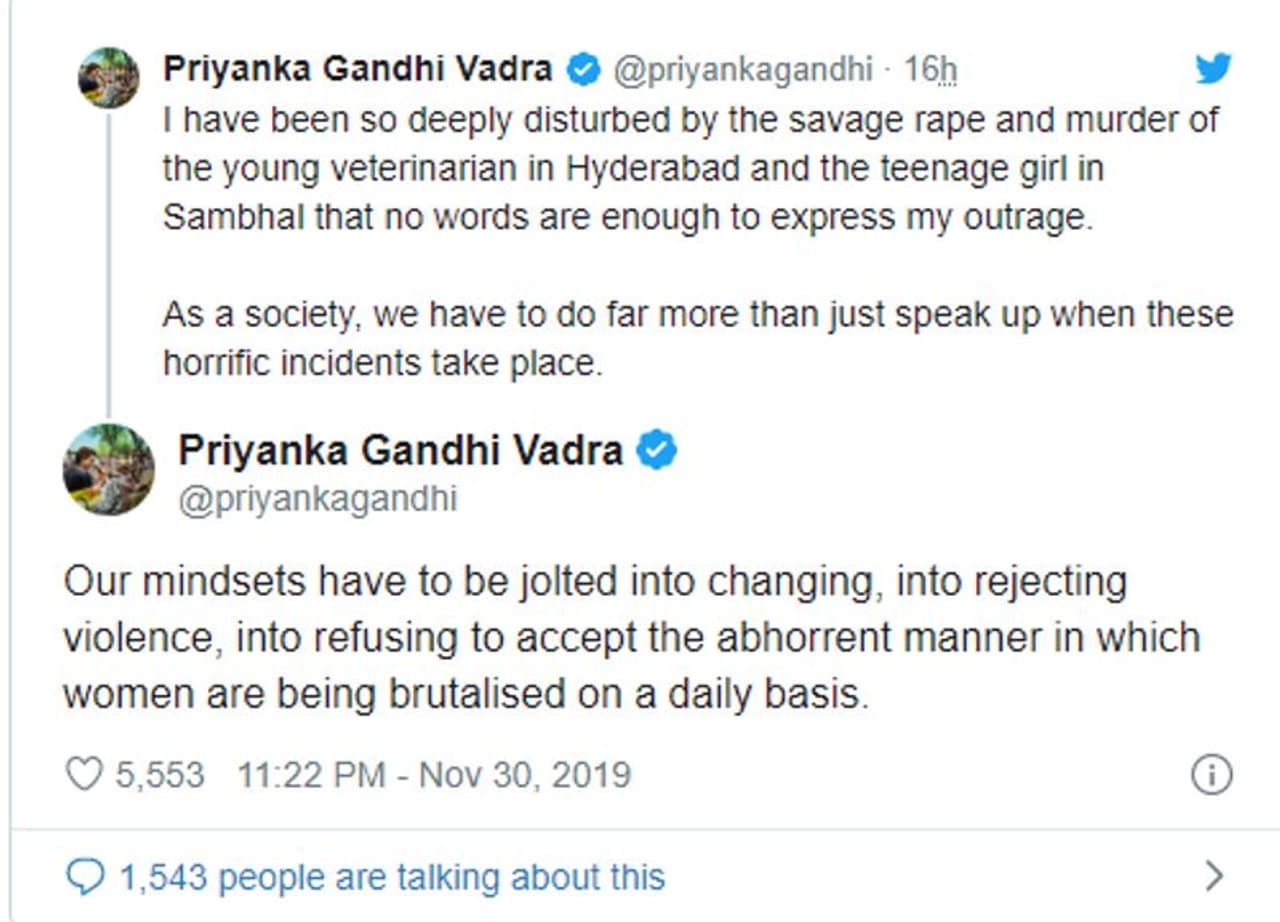Click the Twitter bird logo
Viewport: 1280px width, 922px height.
click(1213, 69)
